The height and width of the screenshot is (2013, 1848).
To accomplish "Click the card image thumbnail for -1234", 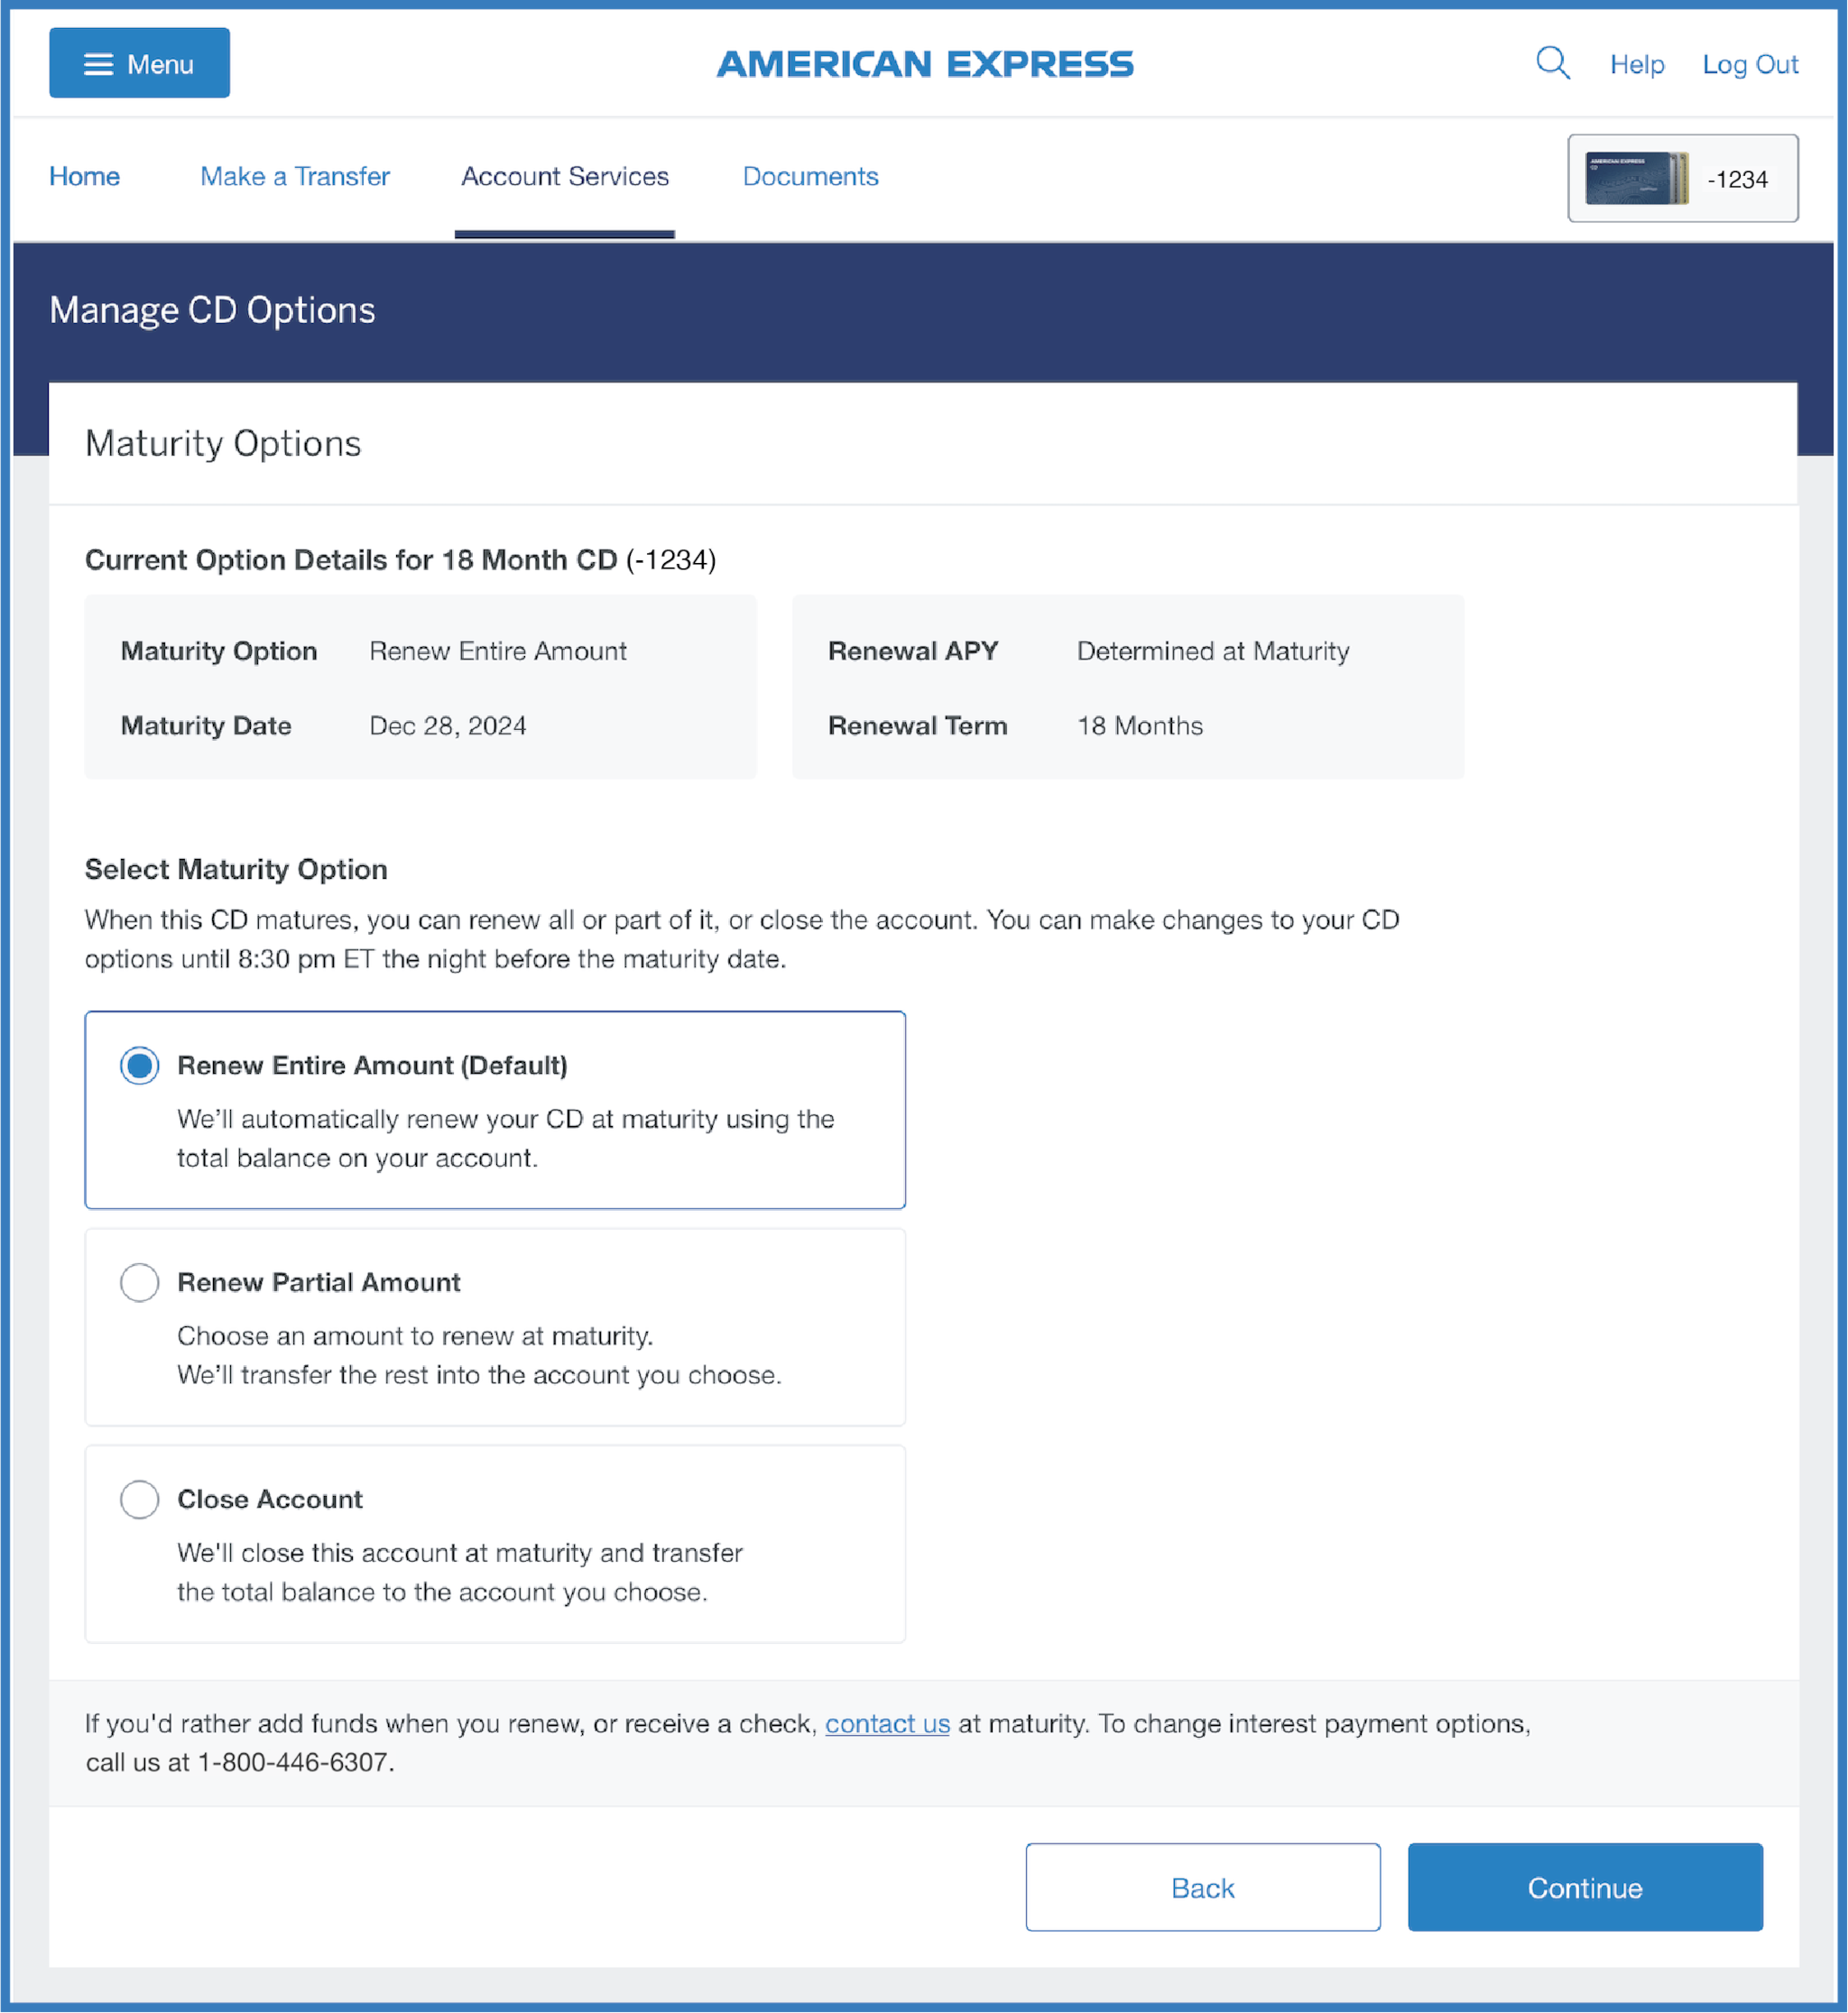I will 1635,178.
